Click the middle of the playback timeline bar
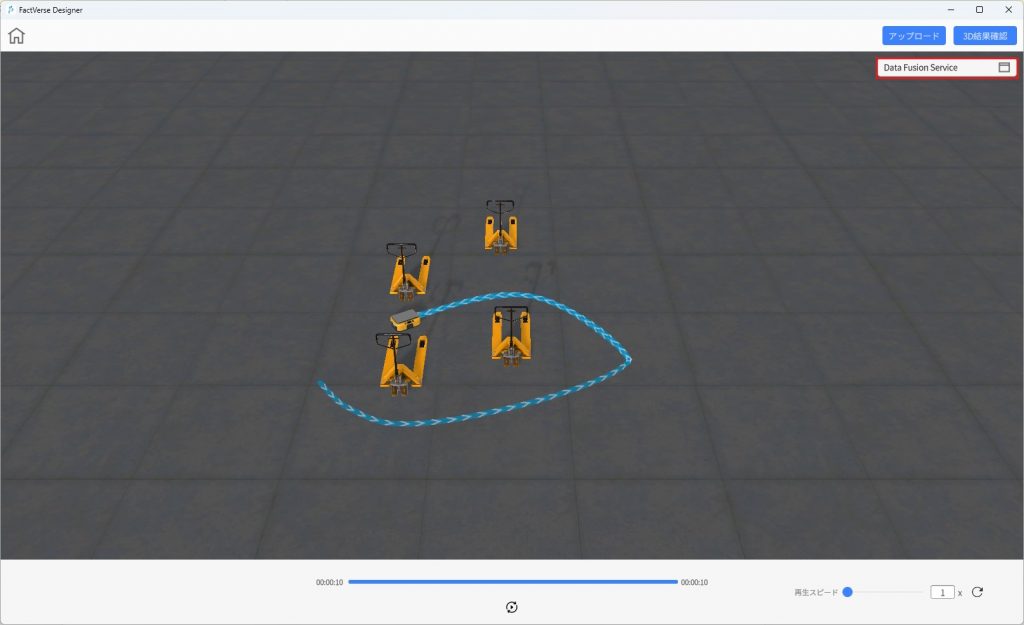This screenshot has height=625, width=1024. click(512, 582)
